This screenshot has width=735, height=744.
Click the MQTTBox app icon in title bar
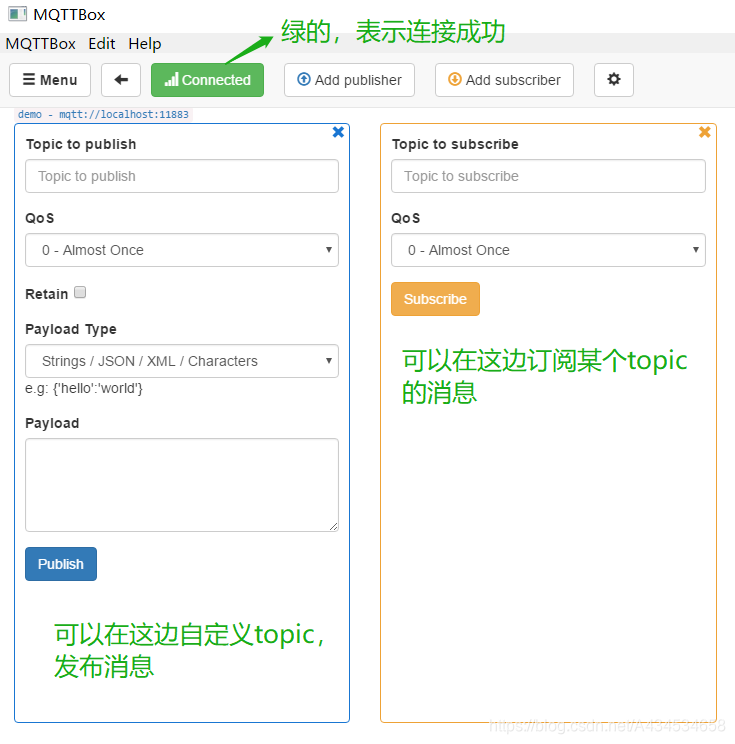pyautogui.click(x=18, y=14)
